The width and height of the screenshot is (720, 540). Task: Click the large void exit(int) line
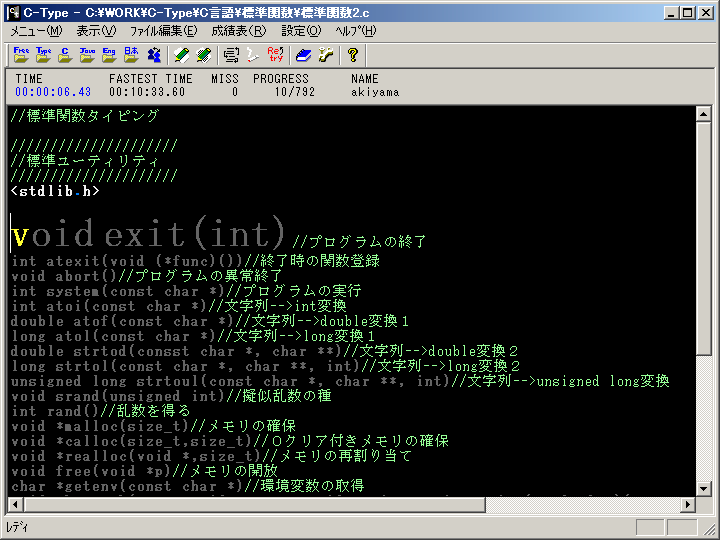(148, 233)
